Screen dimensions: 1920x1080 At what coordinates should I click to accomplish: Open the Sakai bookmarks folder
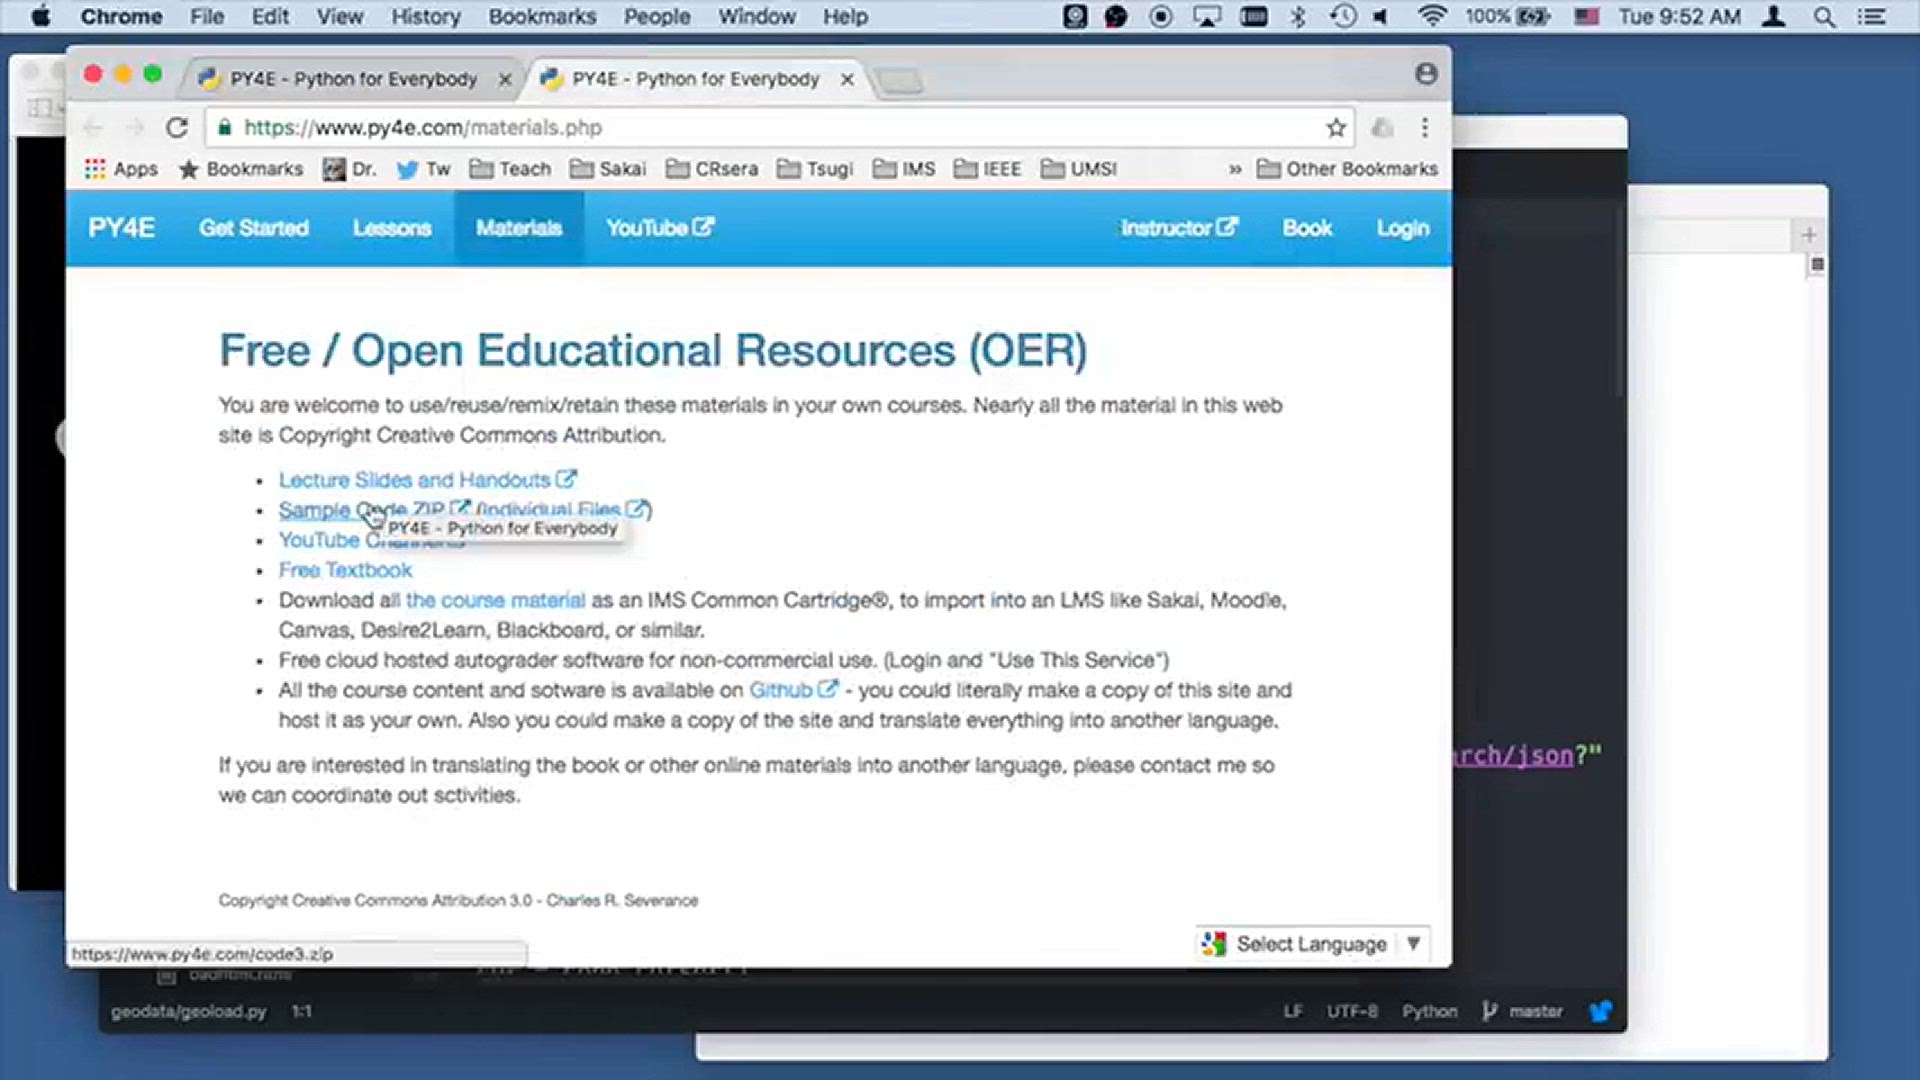608,169
